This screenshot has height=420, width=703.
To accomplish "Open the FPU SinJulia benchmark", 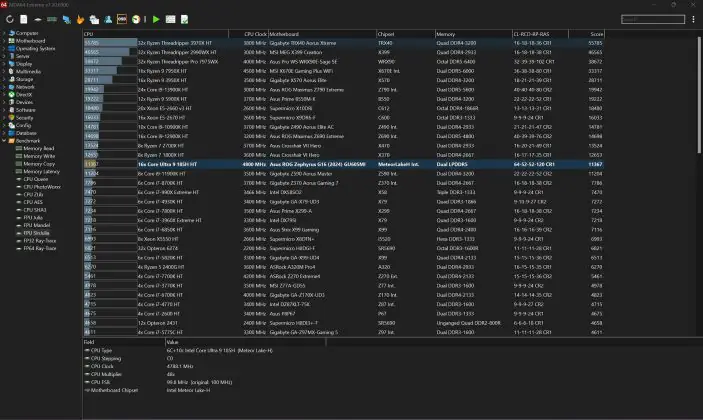I will (x=36, y=233).
